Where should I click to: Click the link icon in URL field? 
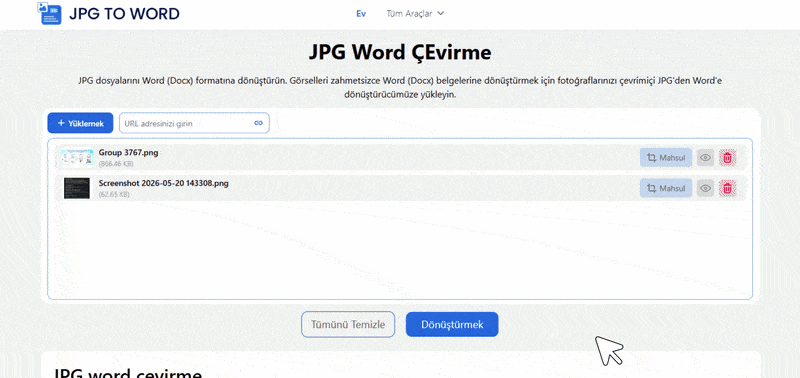(258, 123)
